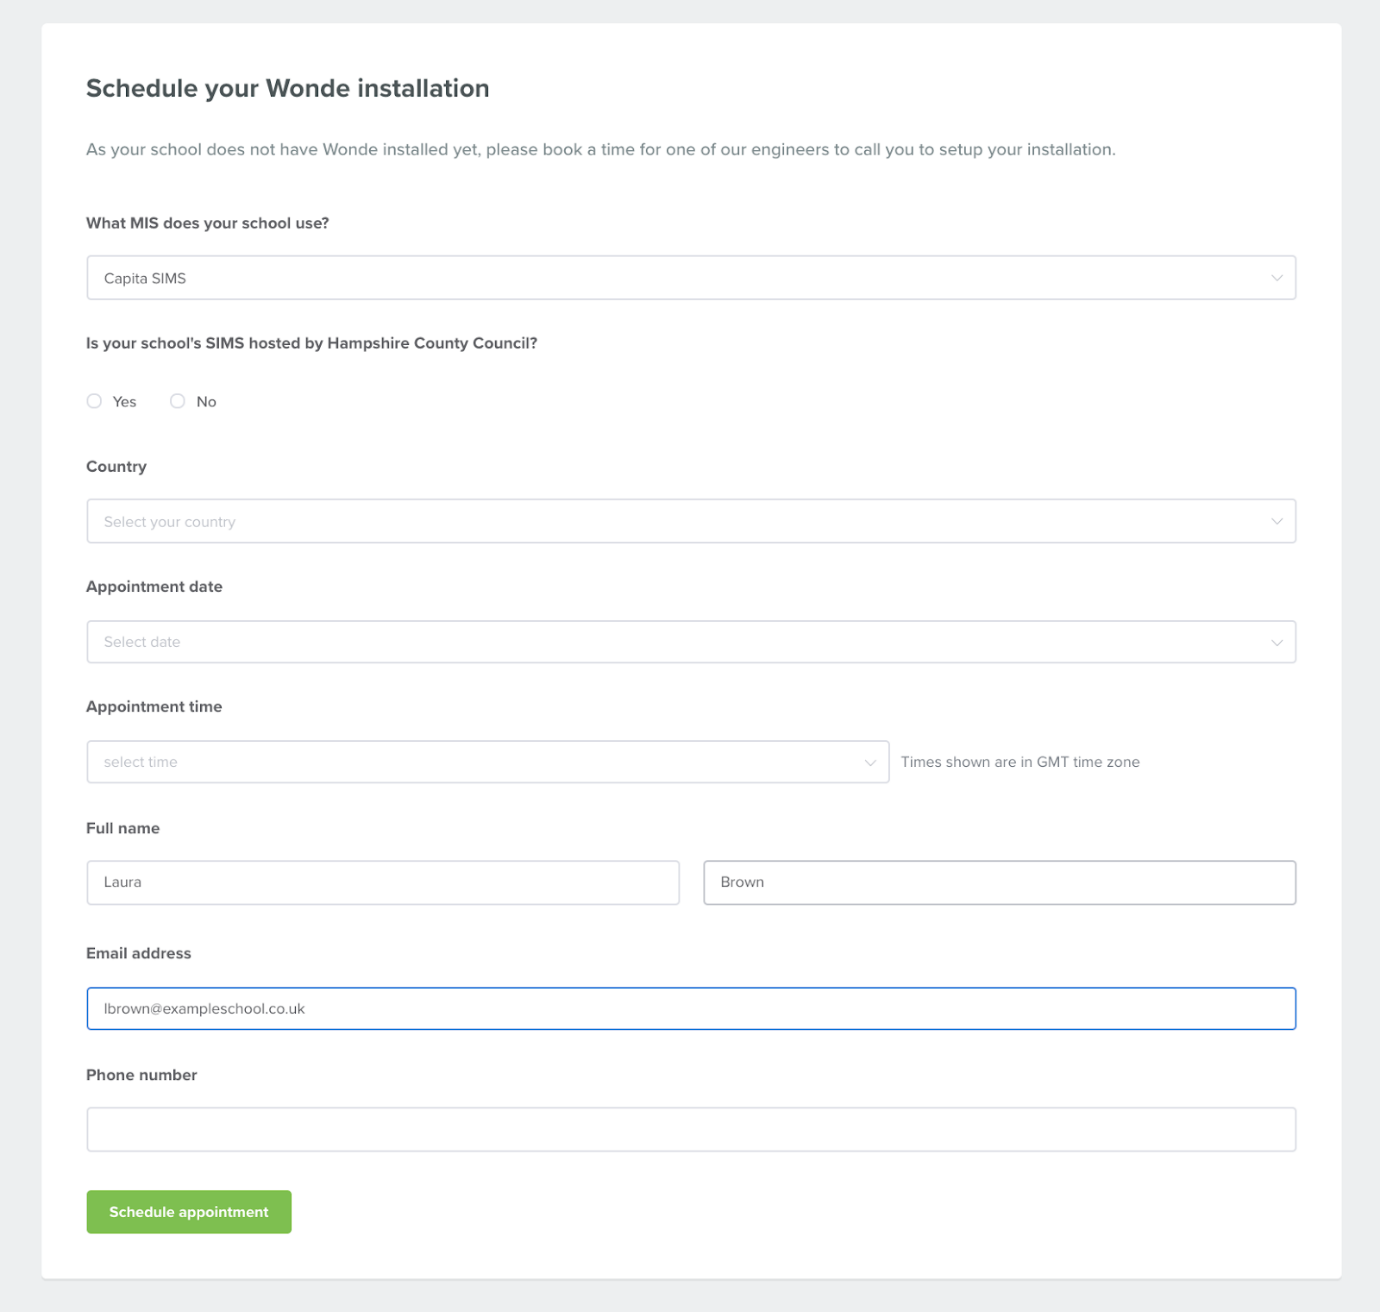This screenshot has height=1312, width=1380.
Task: Select the No radio button
Action: 177,401
